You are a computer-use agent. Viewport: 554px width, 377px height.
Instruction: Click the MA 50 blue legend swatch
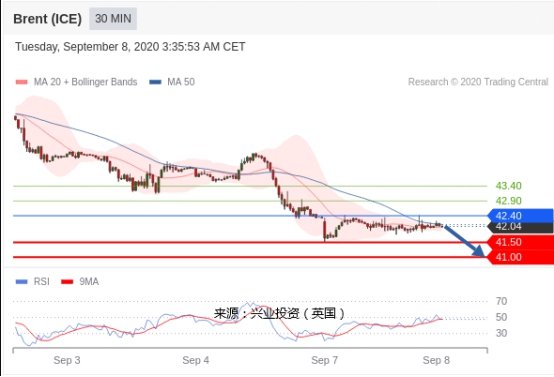pos(155,82)
